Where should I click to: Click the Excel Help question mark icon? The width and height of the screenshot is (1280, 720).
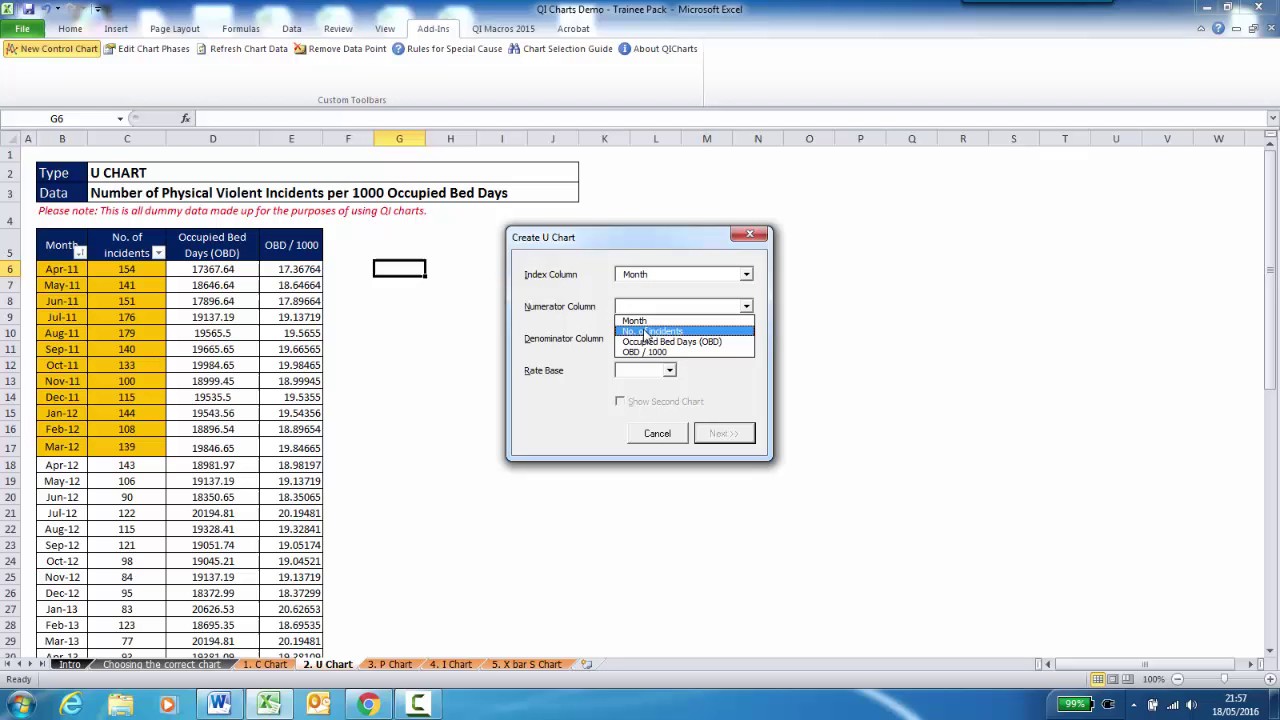(x=1218, y=28)
